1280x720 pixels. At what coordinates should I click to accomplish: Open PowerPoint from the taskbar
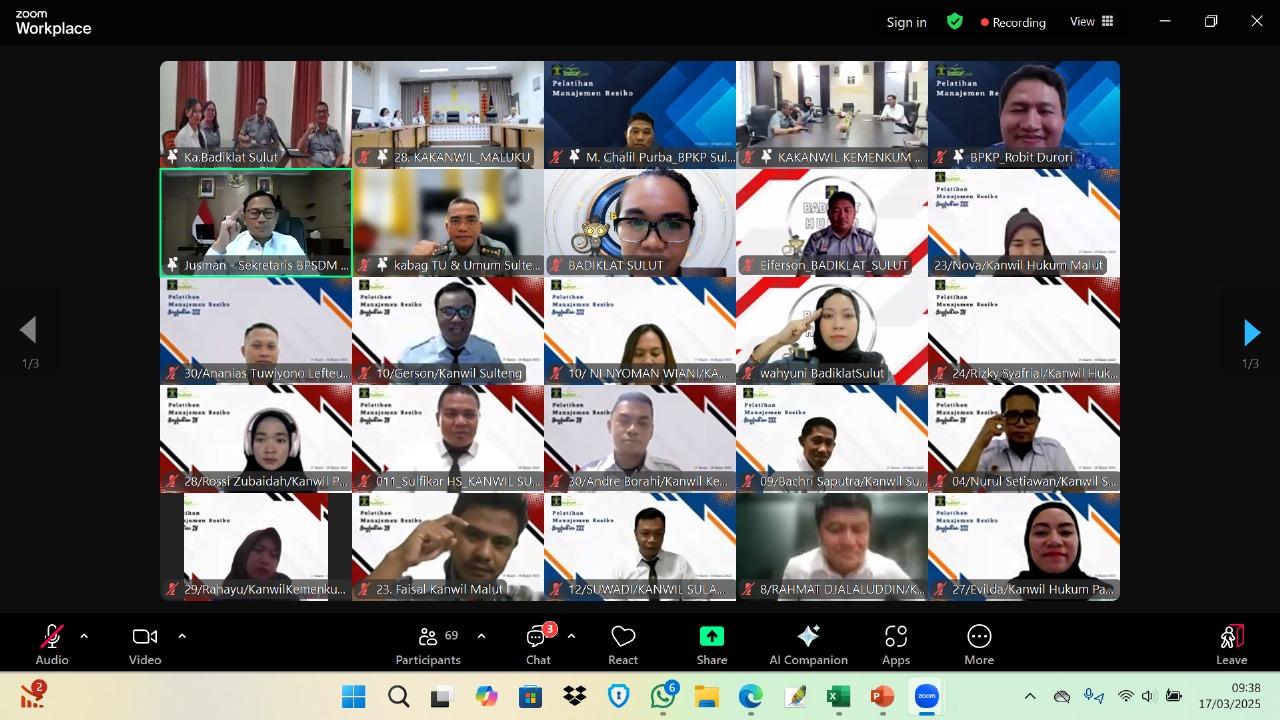[882, 697]
